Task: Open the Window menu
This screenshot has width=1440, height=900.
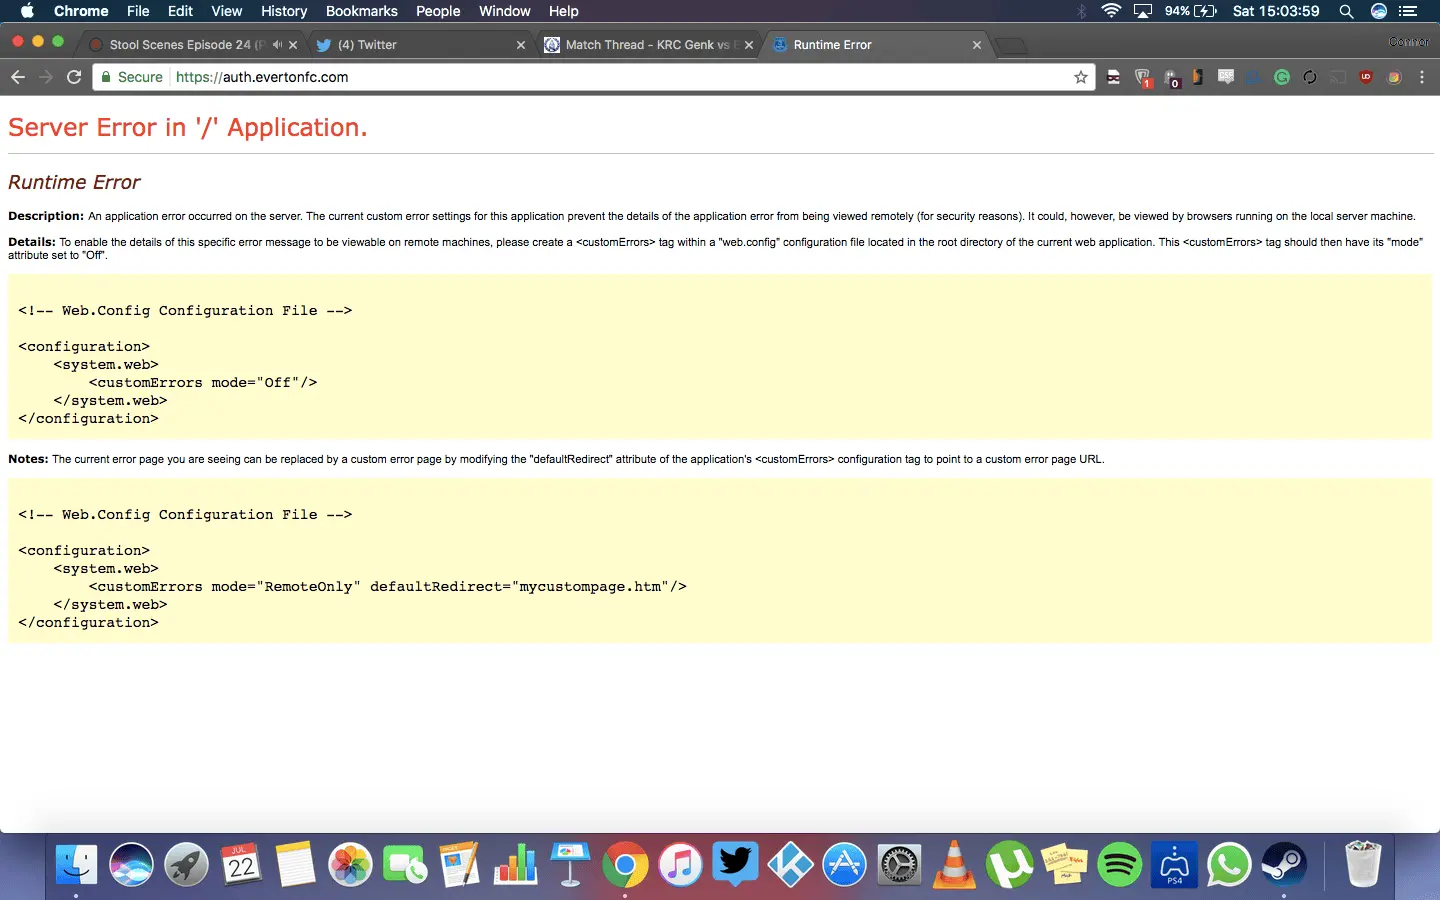Action: [504, 11]
